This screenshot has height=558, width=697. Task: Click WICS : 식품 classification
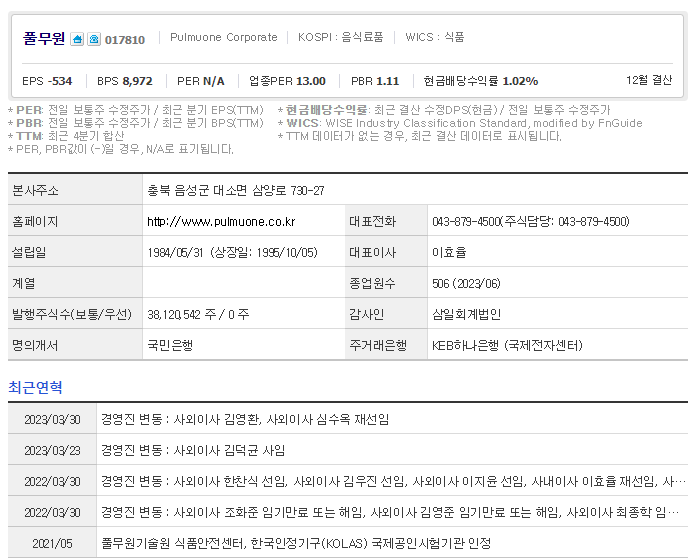[435, 37]
